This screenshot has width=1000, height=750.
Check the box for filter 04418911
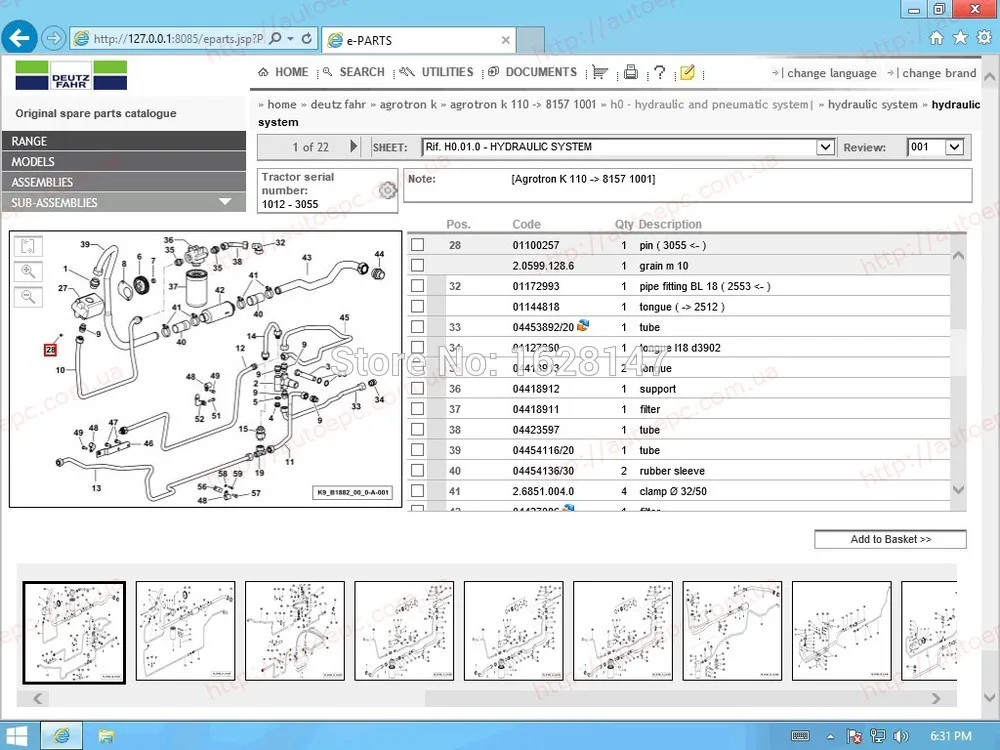418,408
